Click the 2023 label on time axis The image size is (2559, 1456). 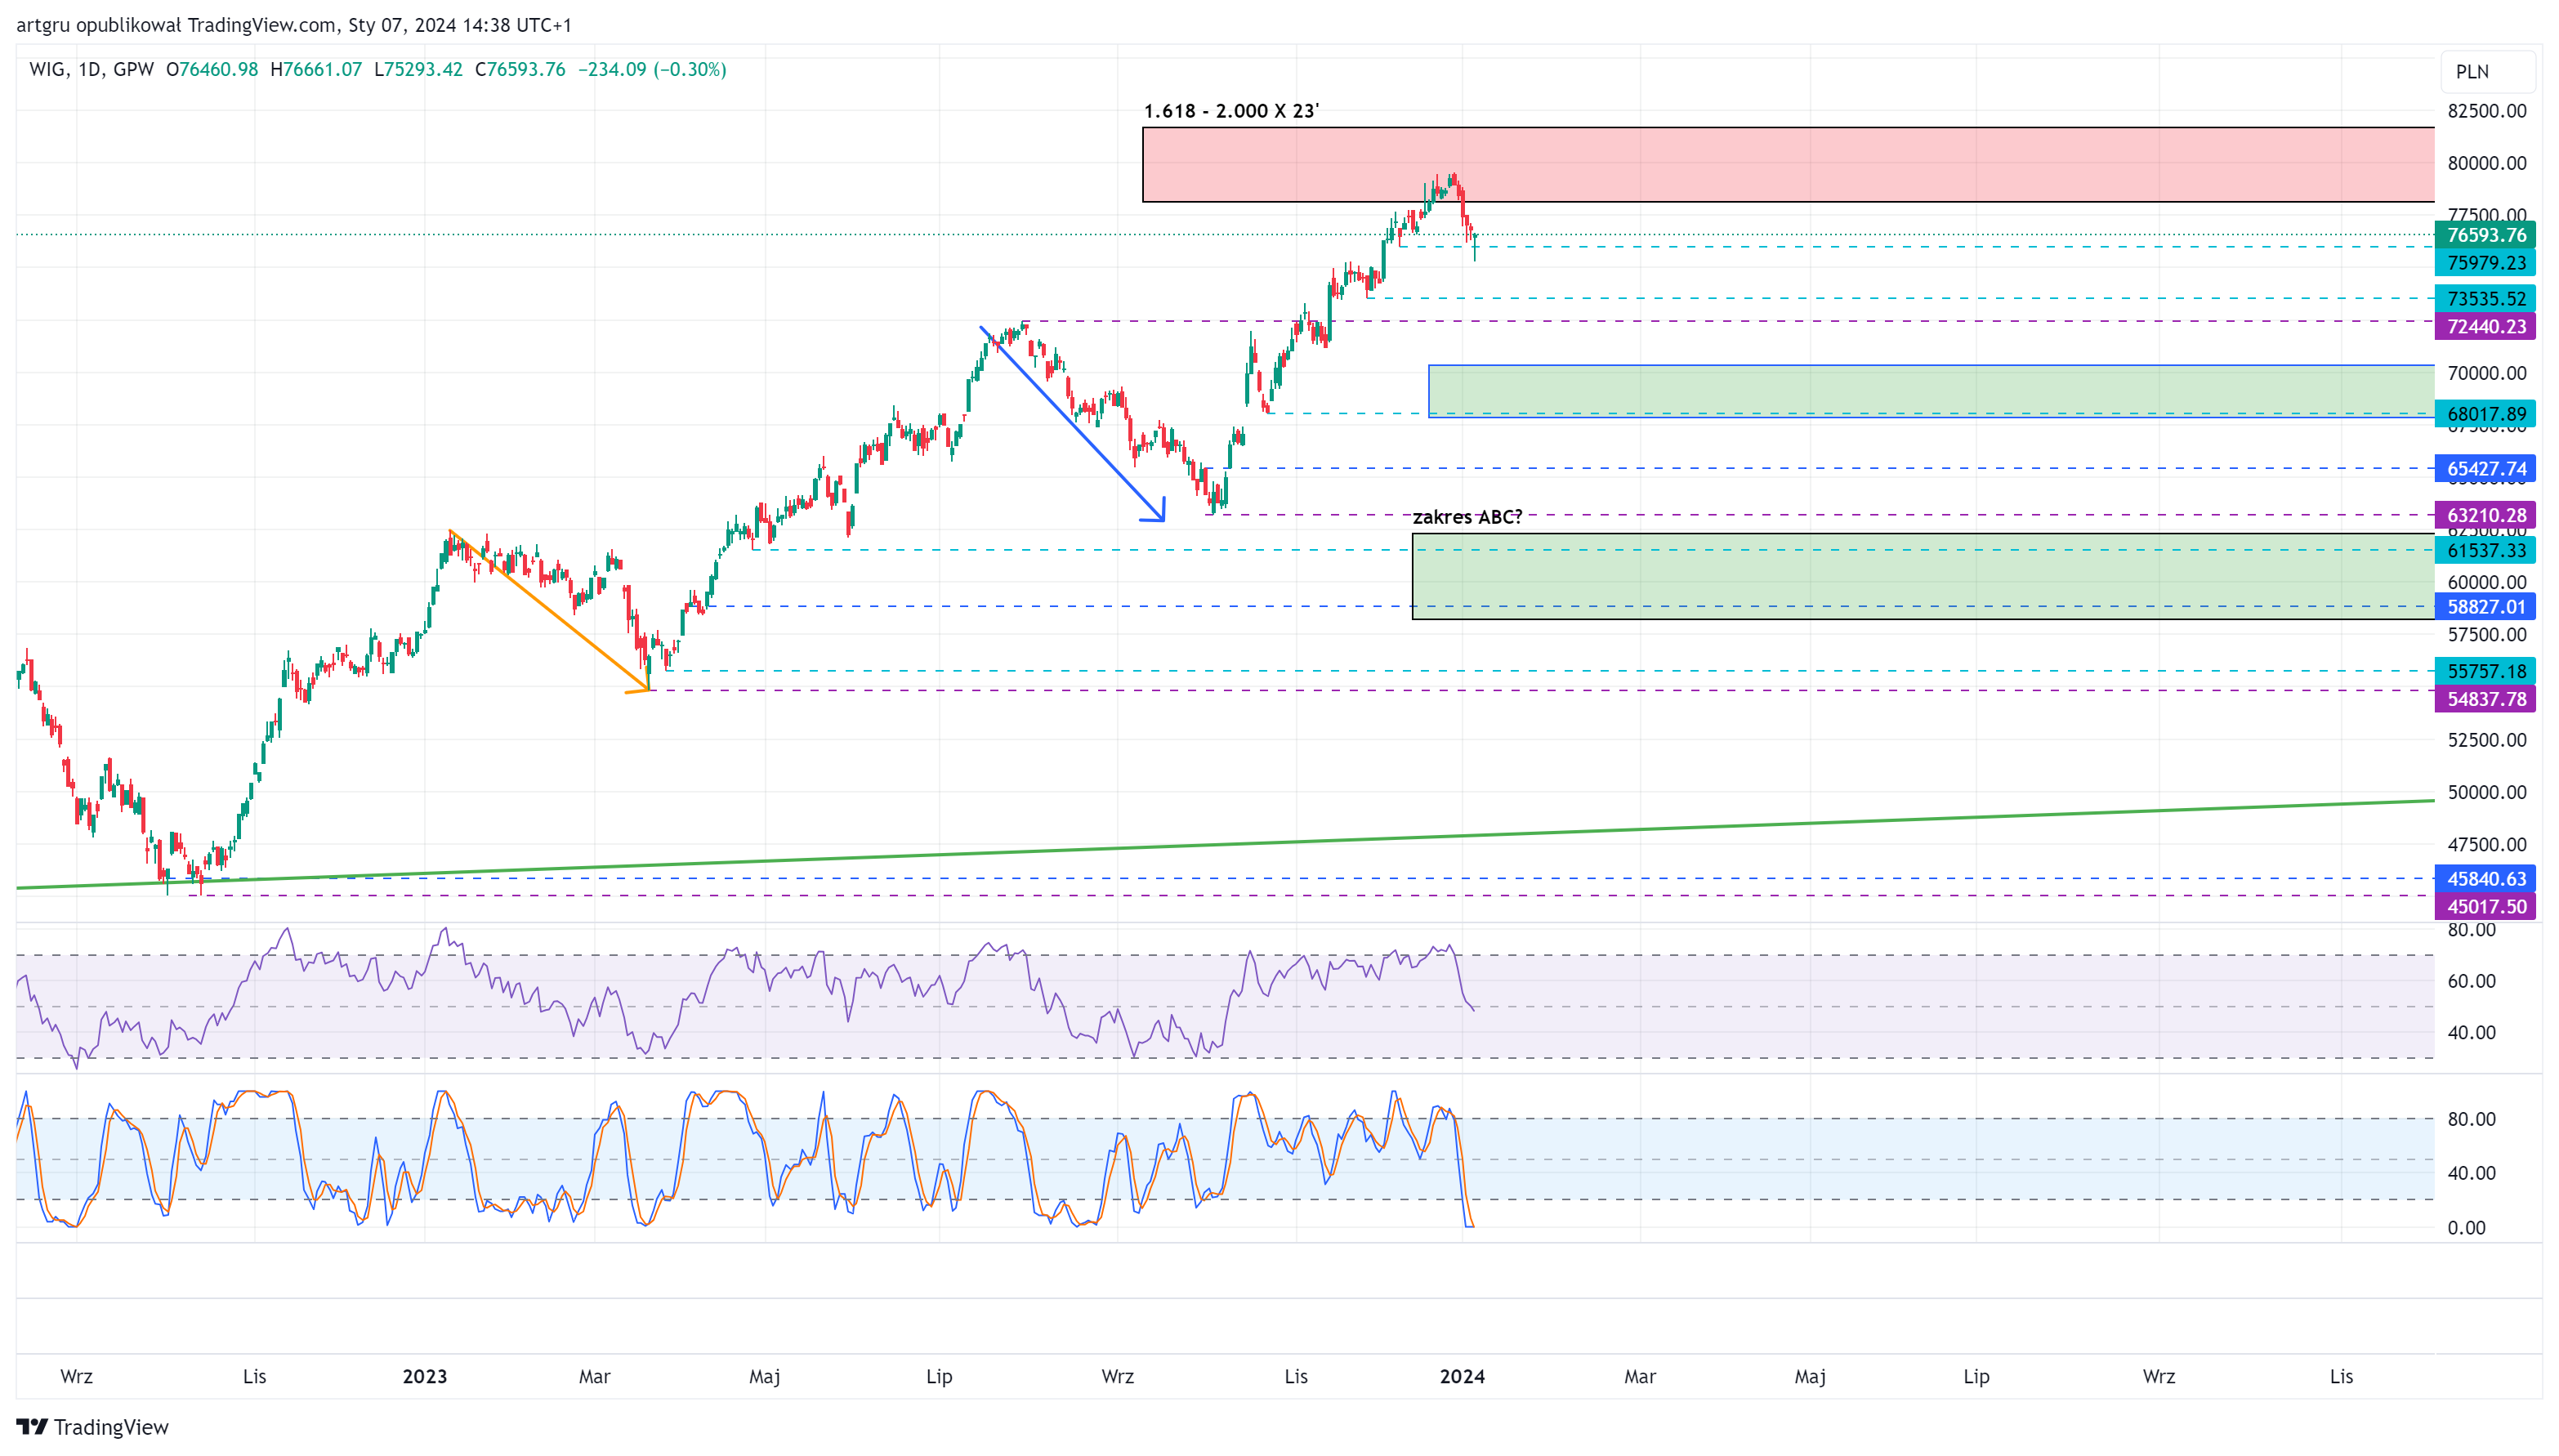pyautogui.click(x=425, y=1377)
